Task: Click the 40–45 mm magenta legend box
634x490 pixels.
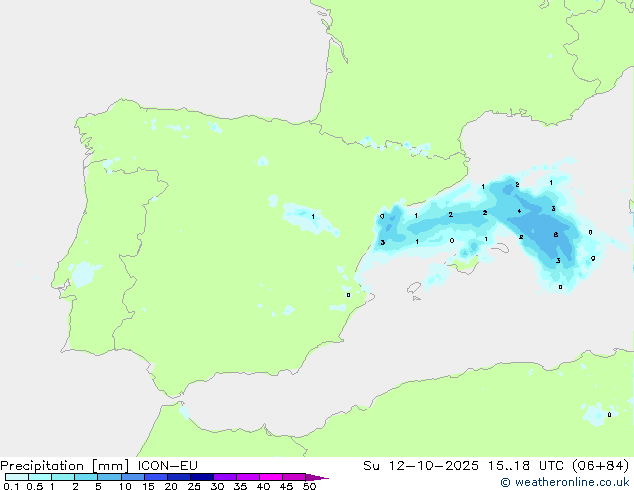Action: point(271,477)
